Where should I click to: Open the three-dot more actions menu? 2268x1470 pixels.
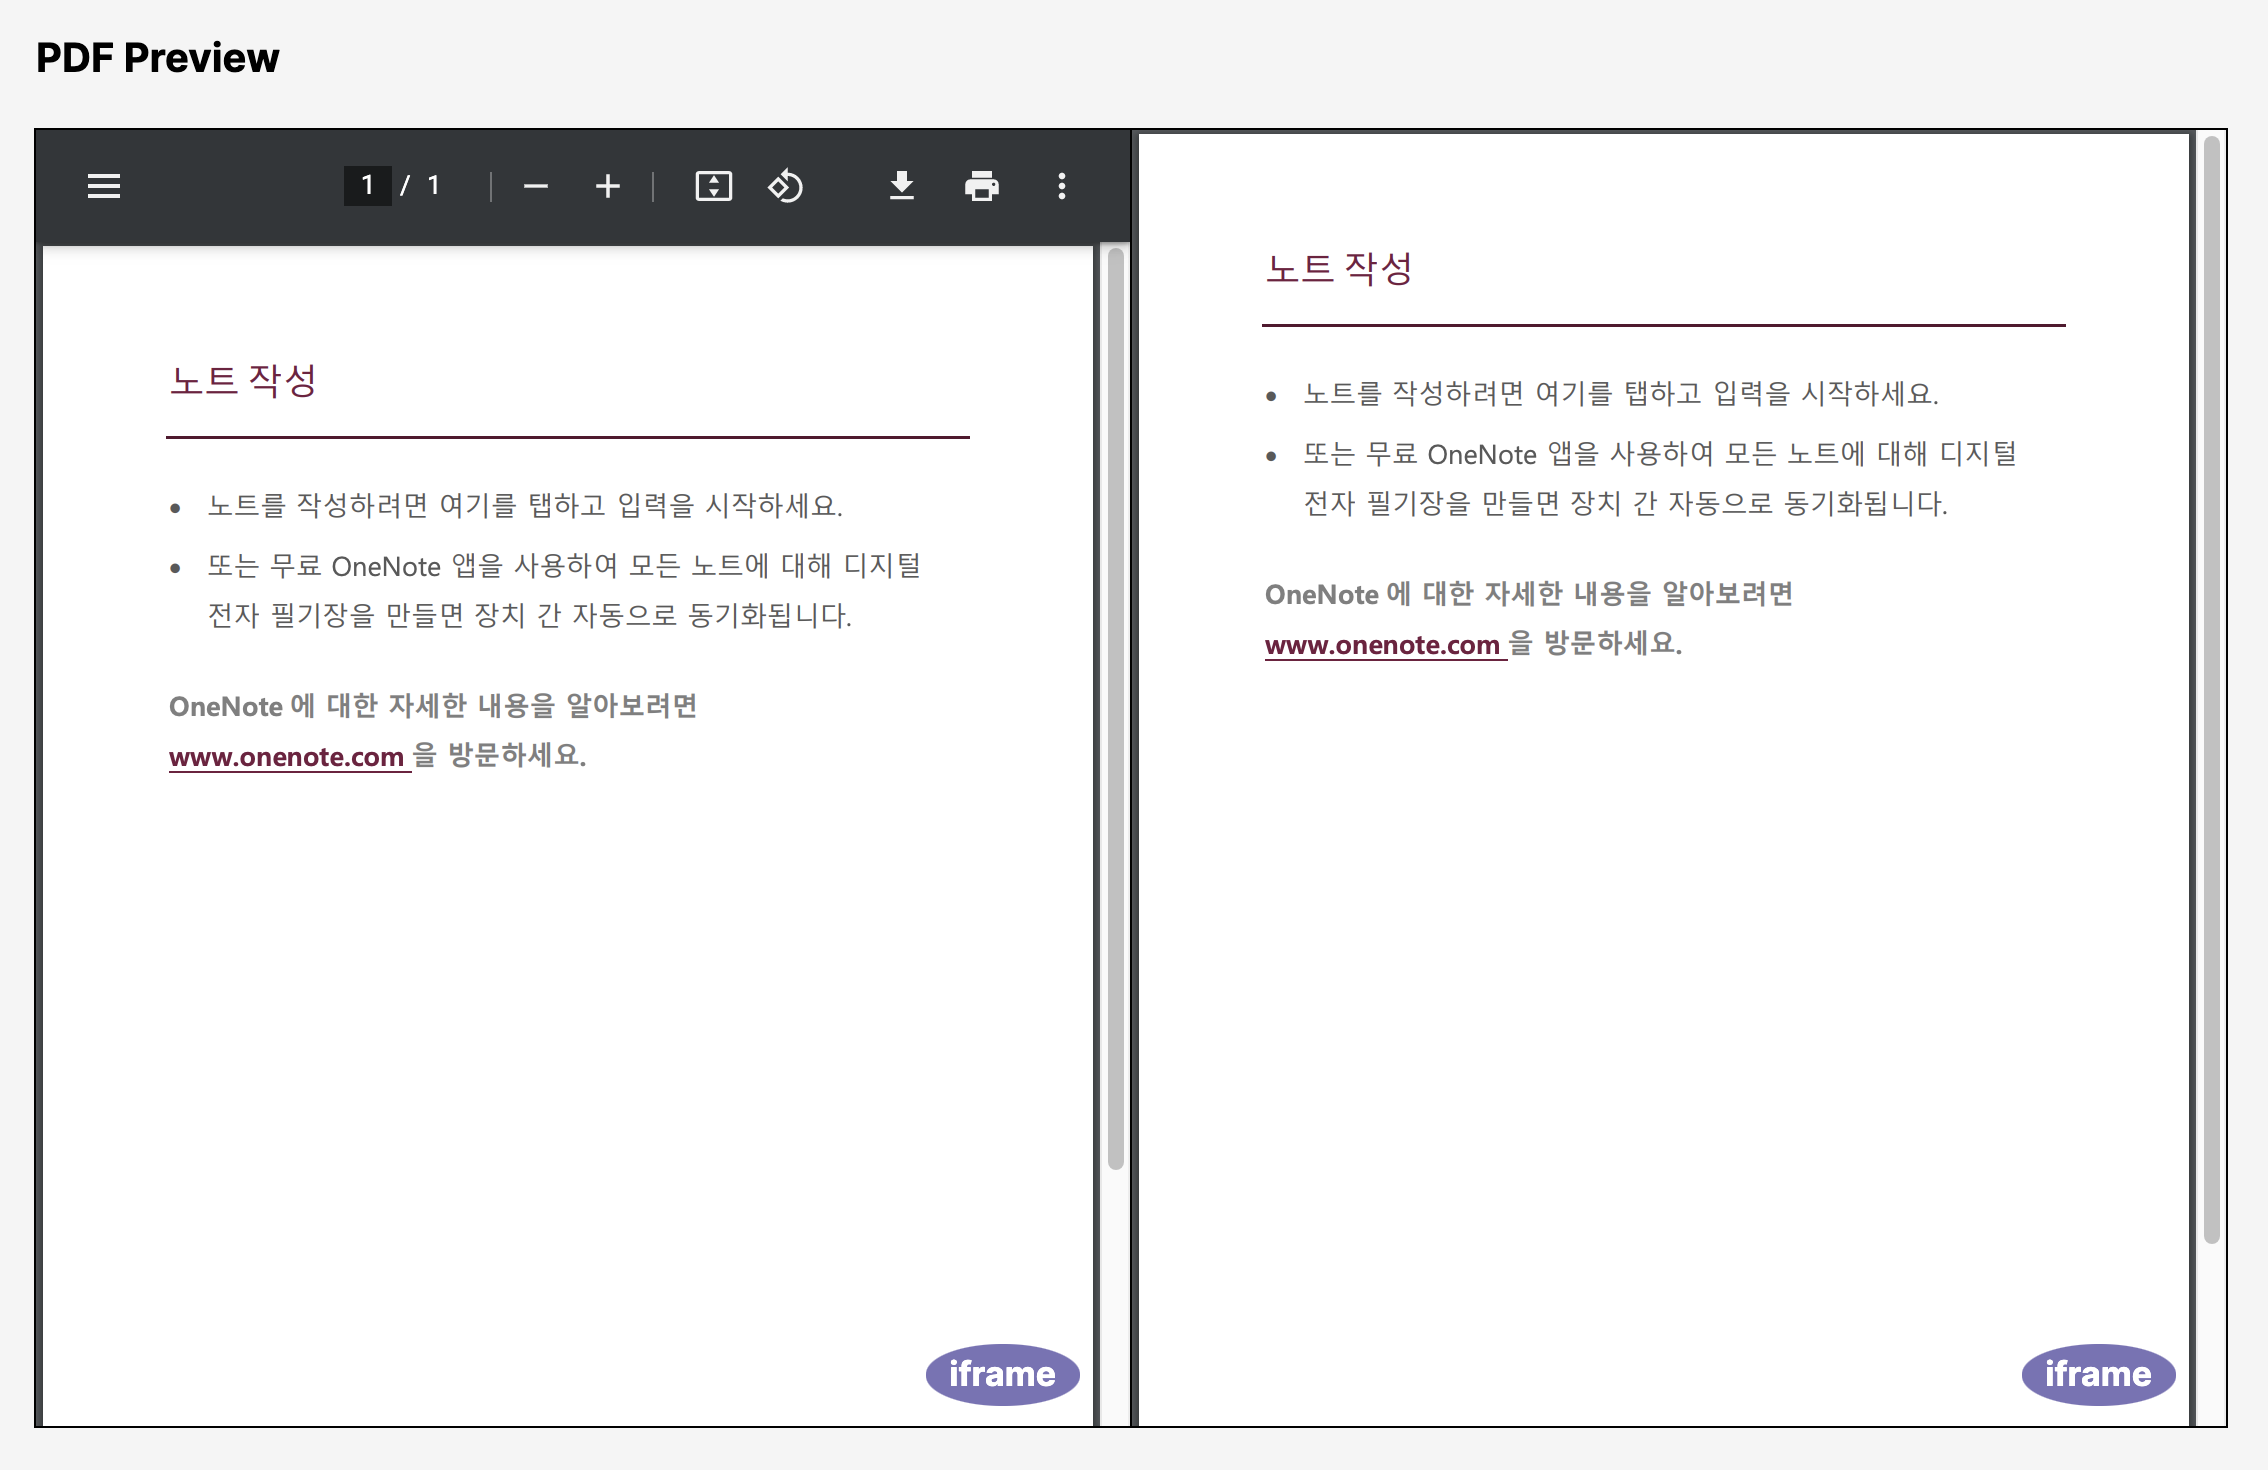(1061, 186)
